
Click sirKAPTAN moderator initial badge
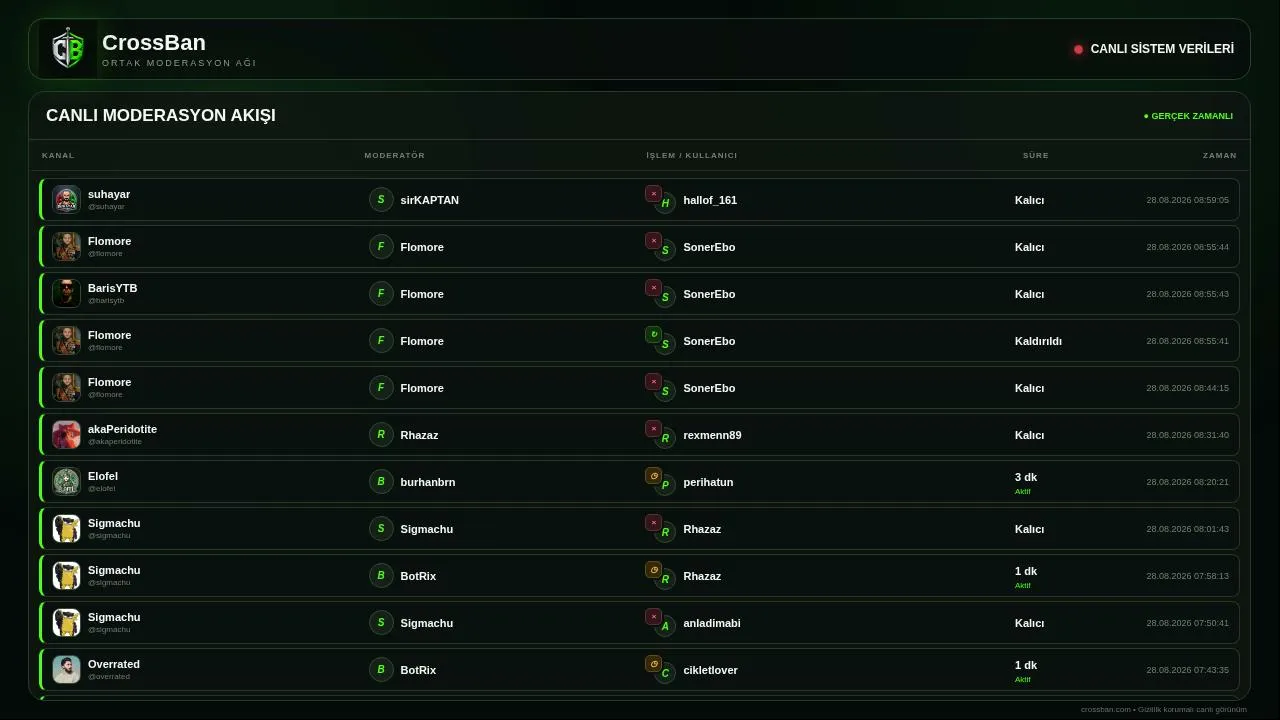tap(381, 199)
